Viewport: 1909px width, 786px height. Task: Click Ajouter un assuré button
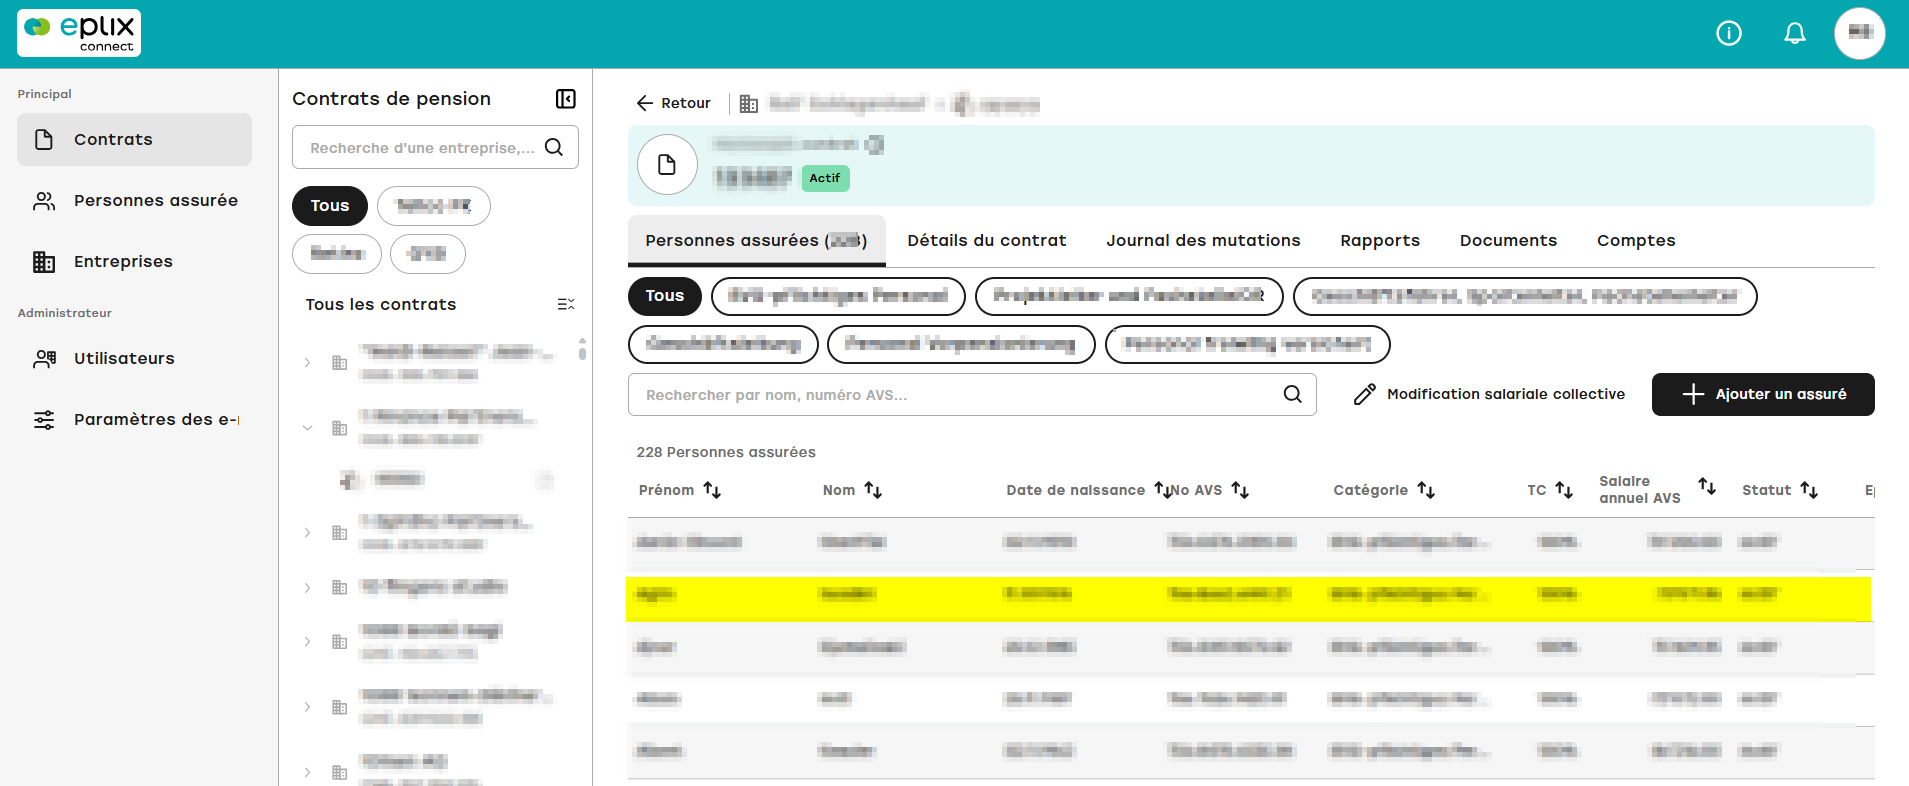tap(1763, 394)
